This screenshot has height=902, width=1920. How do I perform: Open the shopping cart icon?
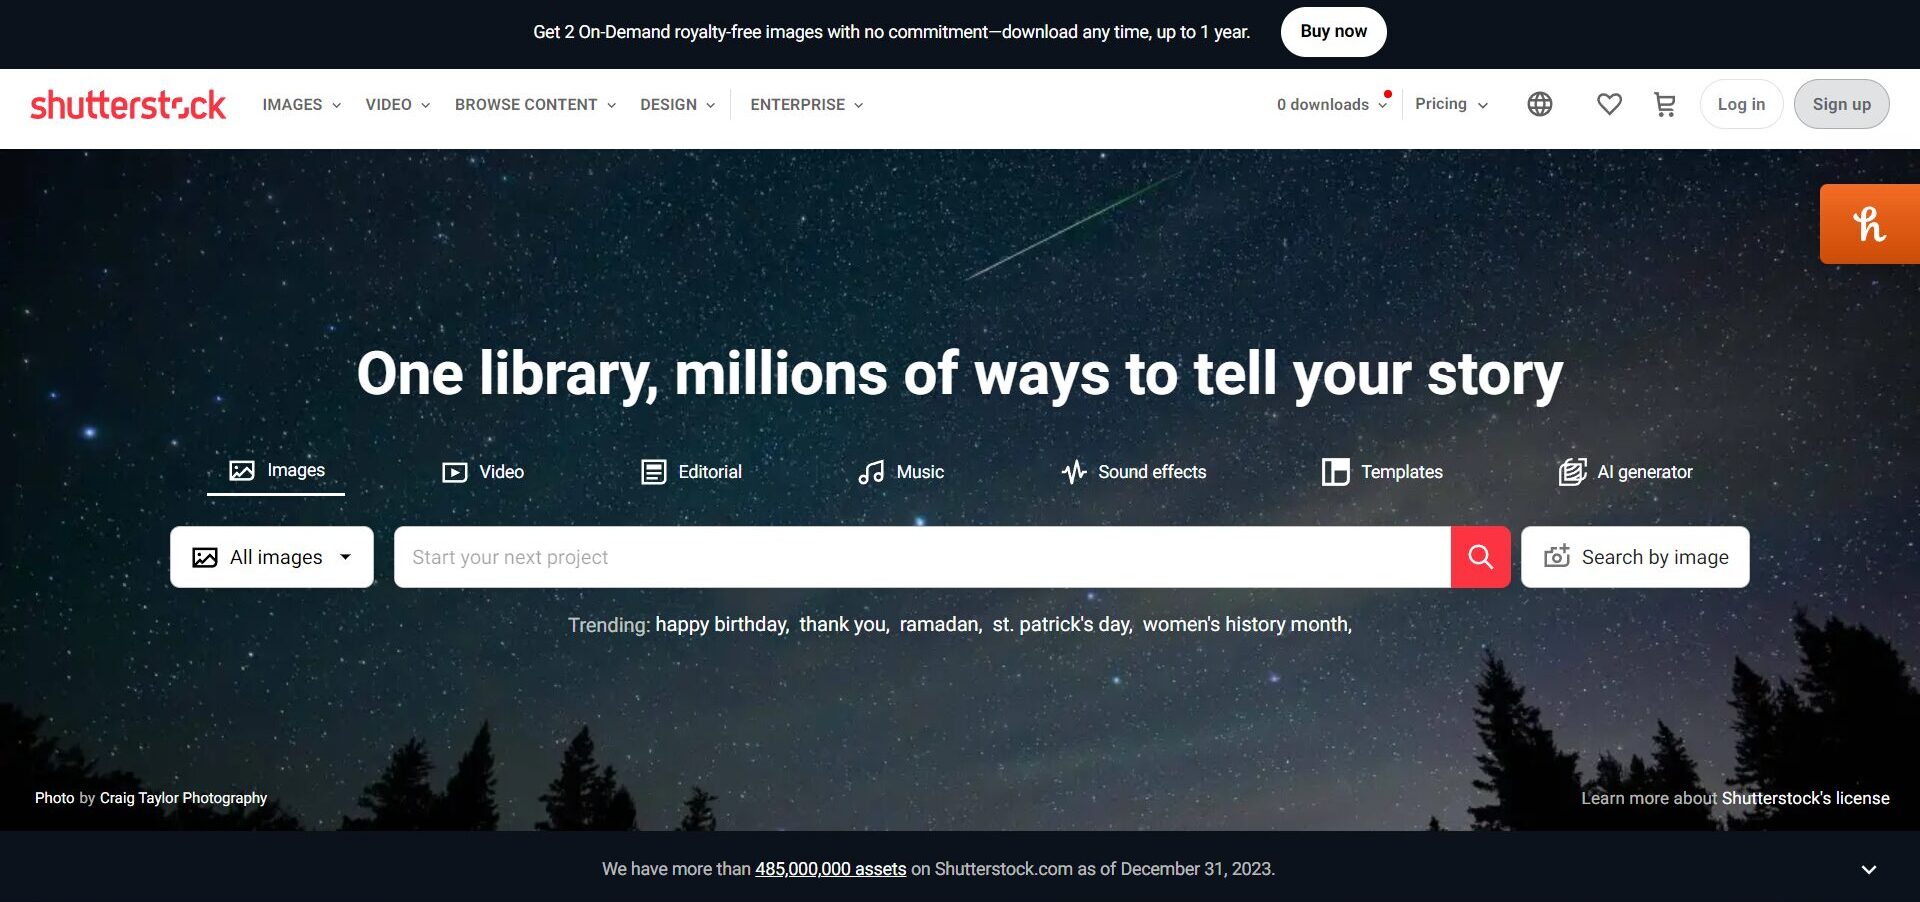coord(1665,104)
